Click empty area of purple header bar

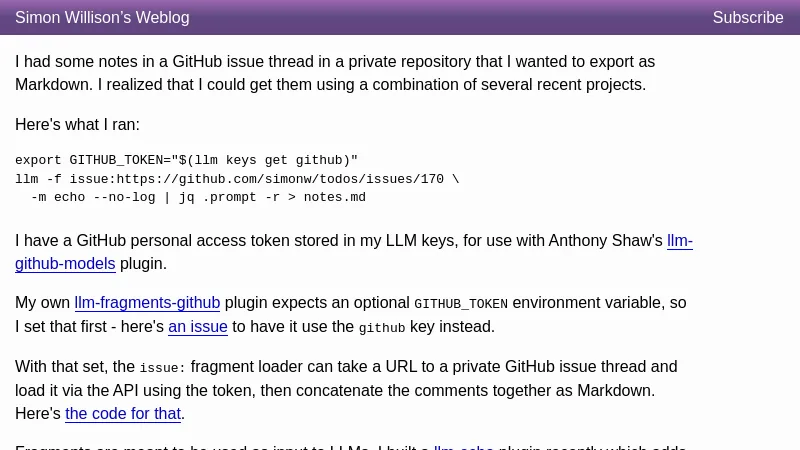click(x=450, y=18)
